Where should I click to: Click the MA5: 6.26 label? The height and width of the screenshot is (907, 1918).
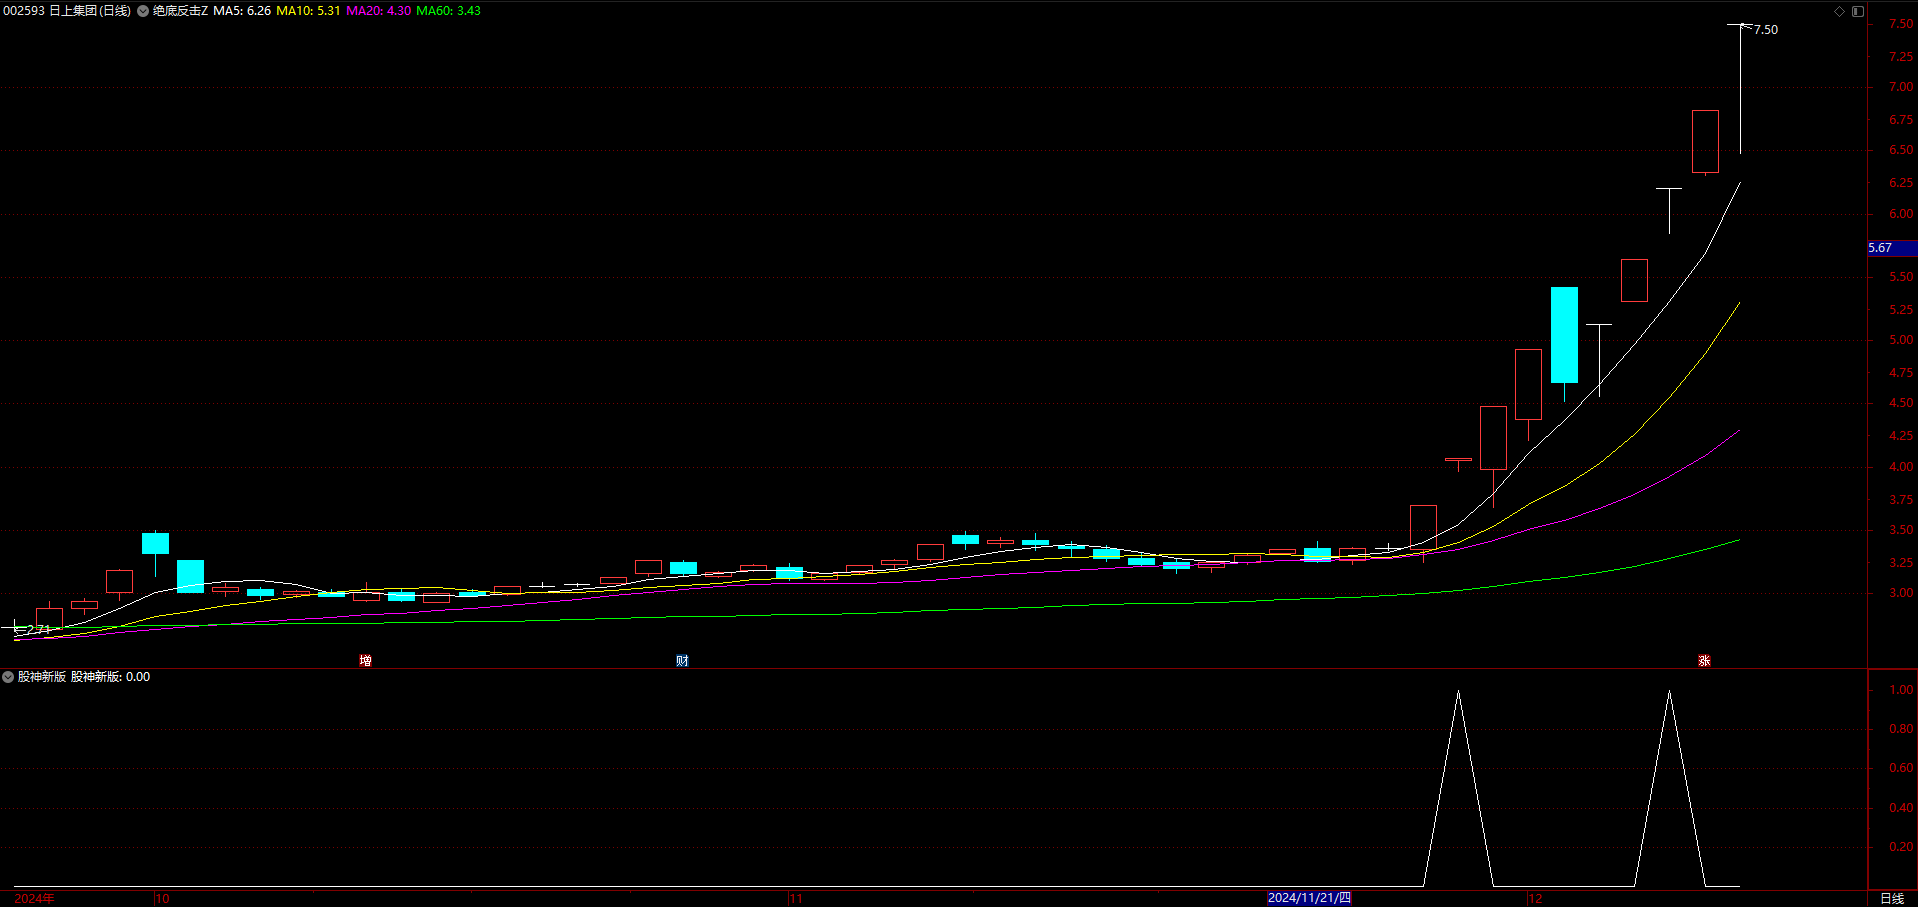pyautogui.click(x=242, y=11)
